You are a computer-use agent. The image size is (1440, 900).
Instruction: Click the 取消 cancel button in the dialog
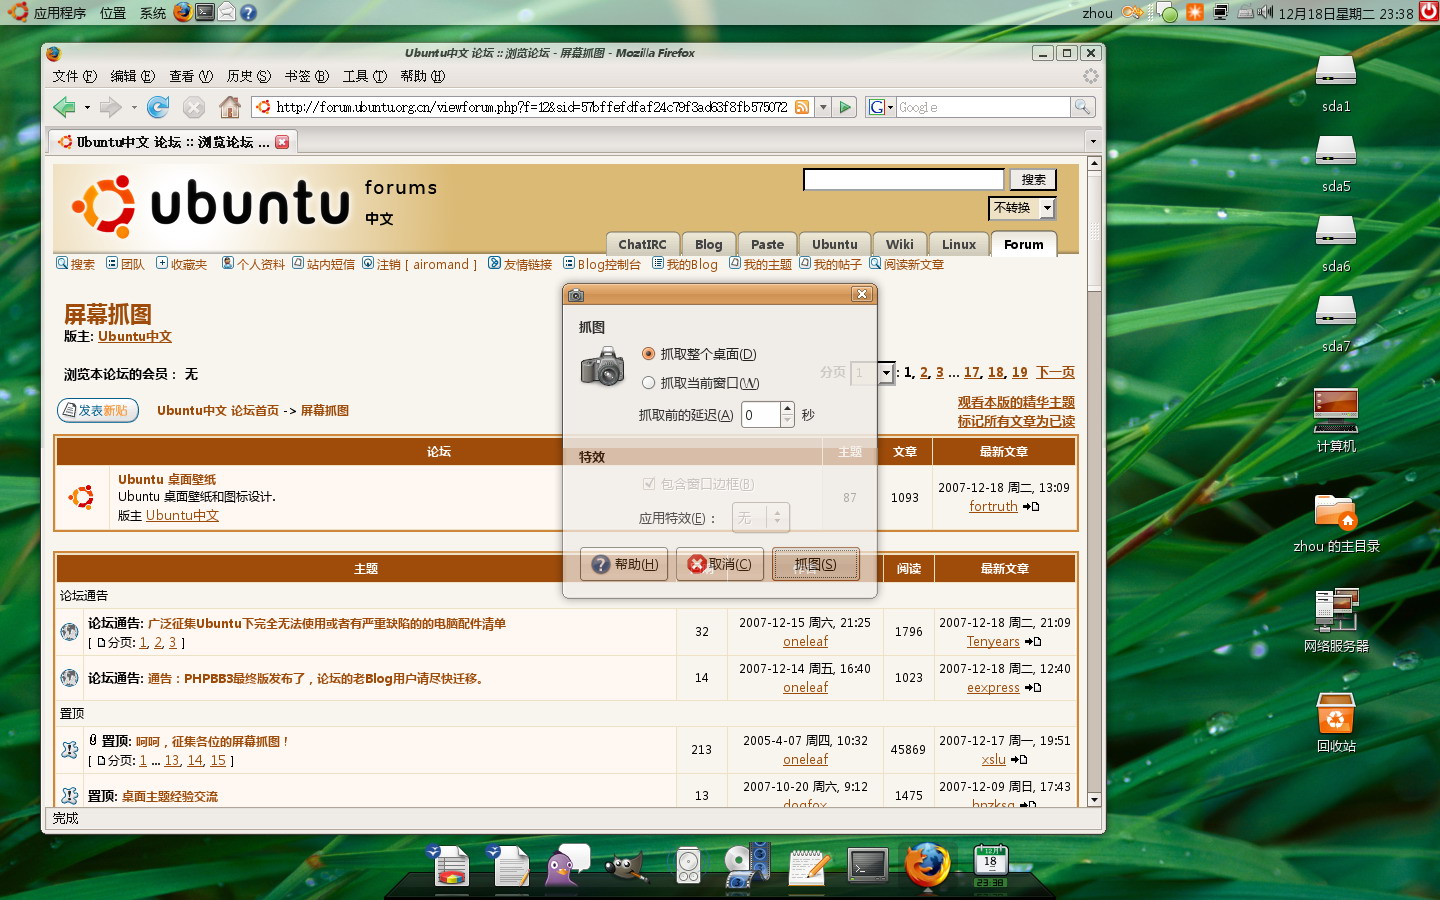pyautogui.click(x=720, y=564)
